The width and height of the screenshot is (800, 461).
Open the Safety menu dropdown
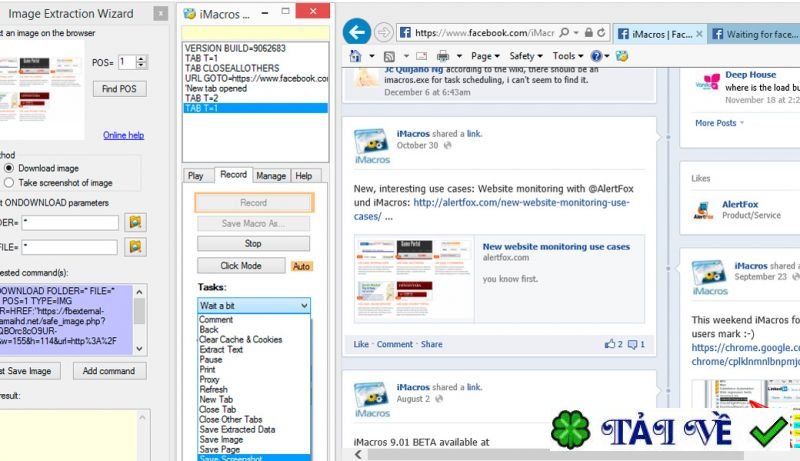(x=526, y=56)
